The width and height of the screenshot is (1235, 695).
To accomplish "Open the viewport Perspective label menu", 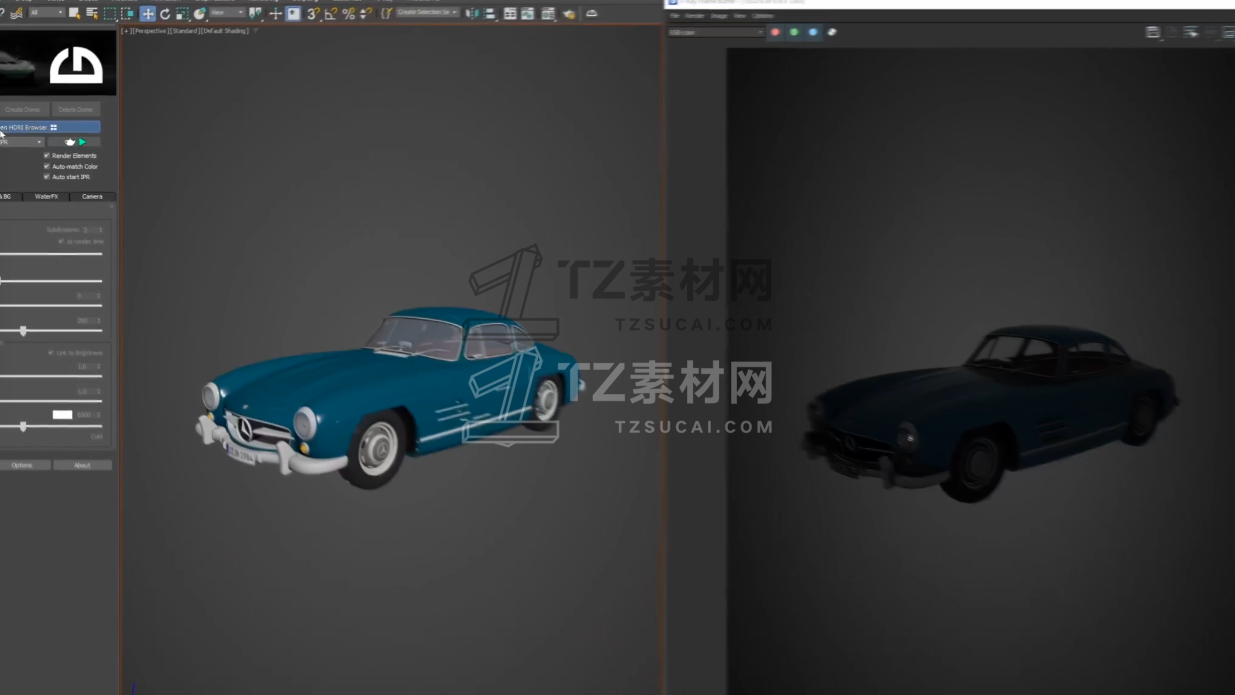I will click(151, 31).
